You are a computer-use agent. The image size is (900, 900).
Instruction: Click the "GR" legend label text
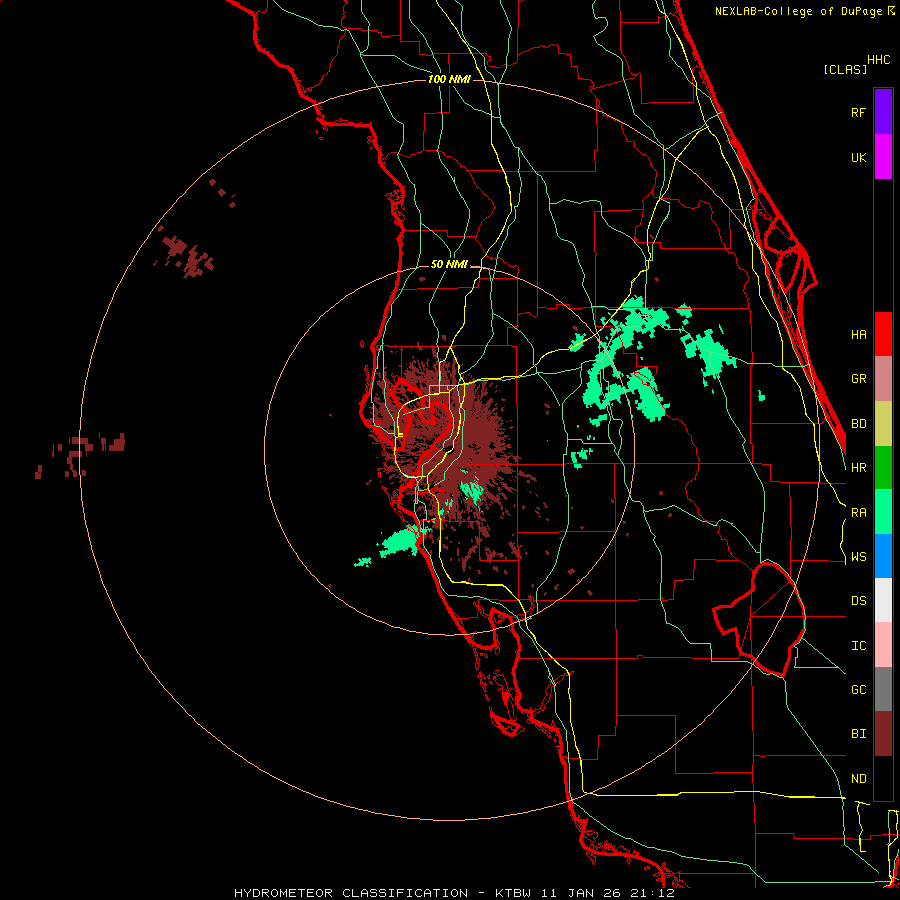(858, 379)
